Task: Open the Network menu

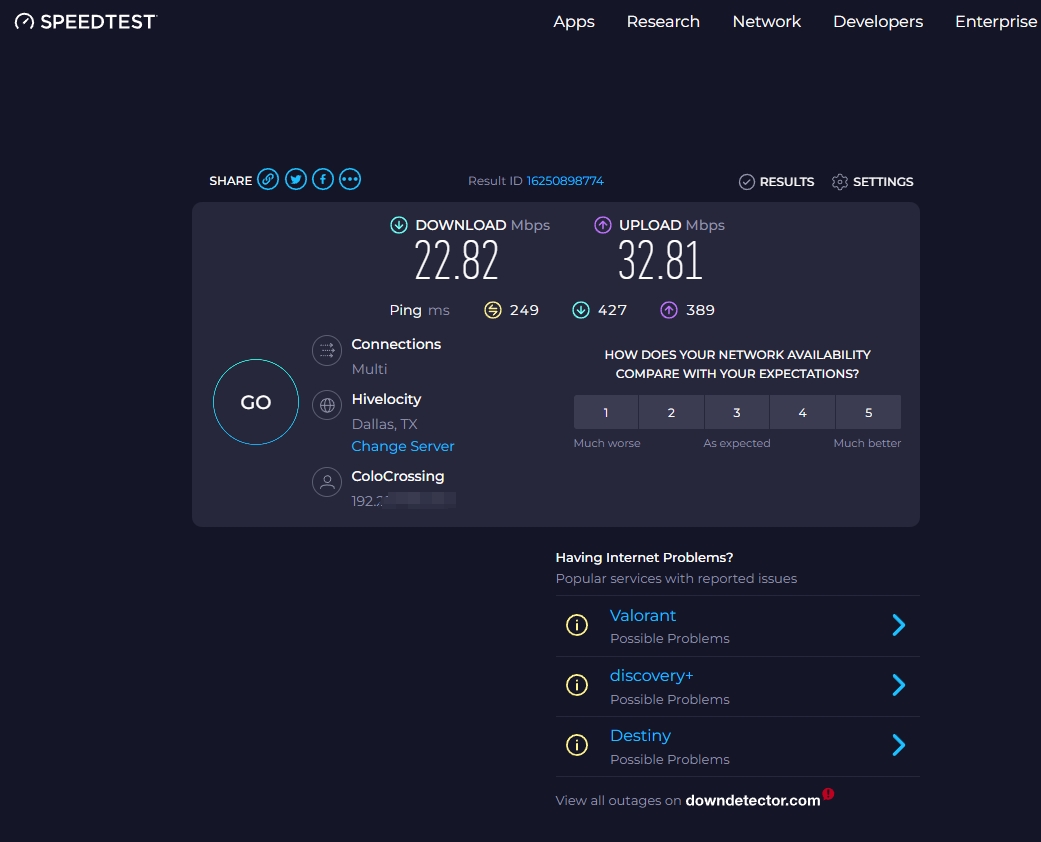Action: tap(767, 22)
